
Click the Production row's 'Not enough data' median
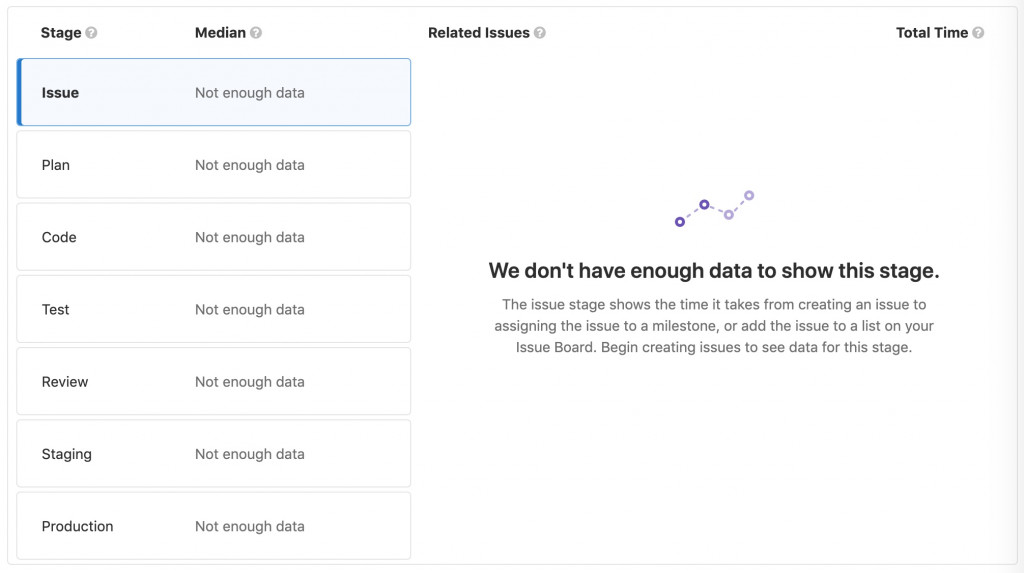[x=250, y=526]
